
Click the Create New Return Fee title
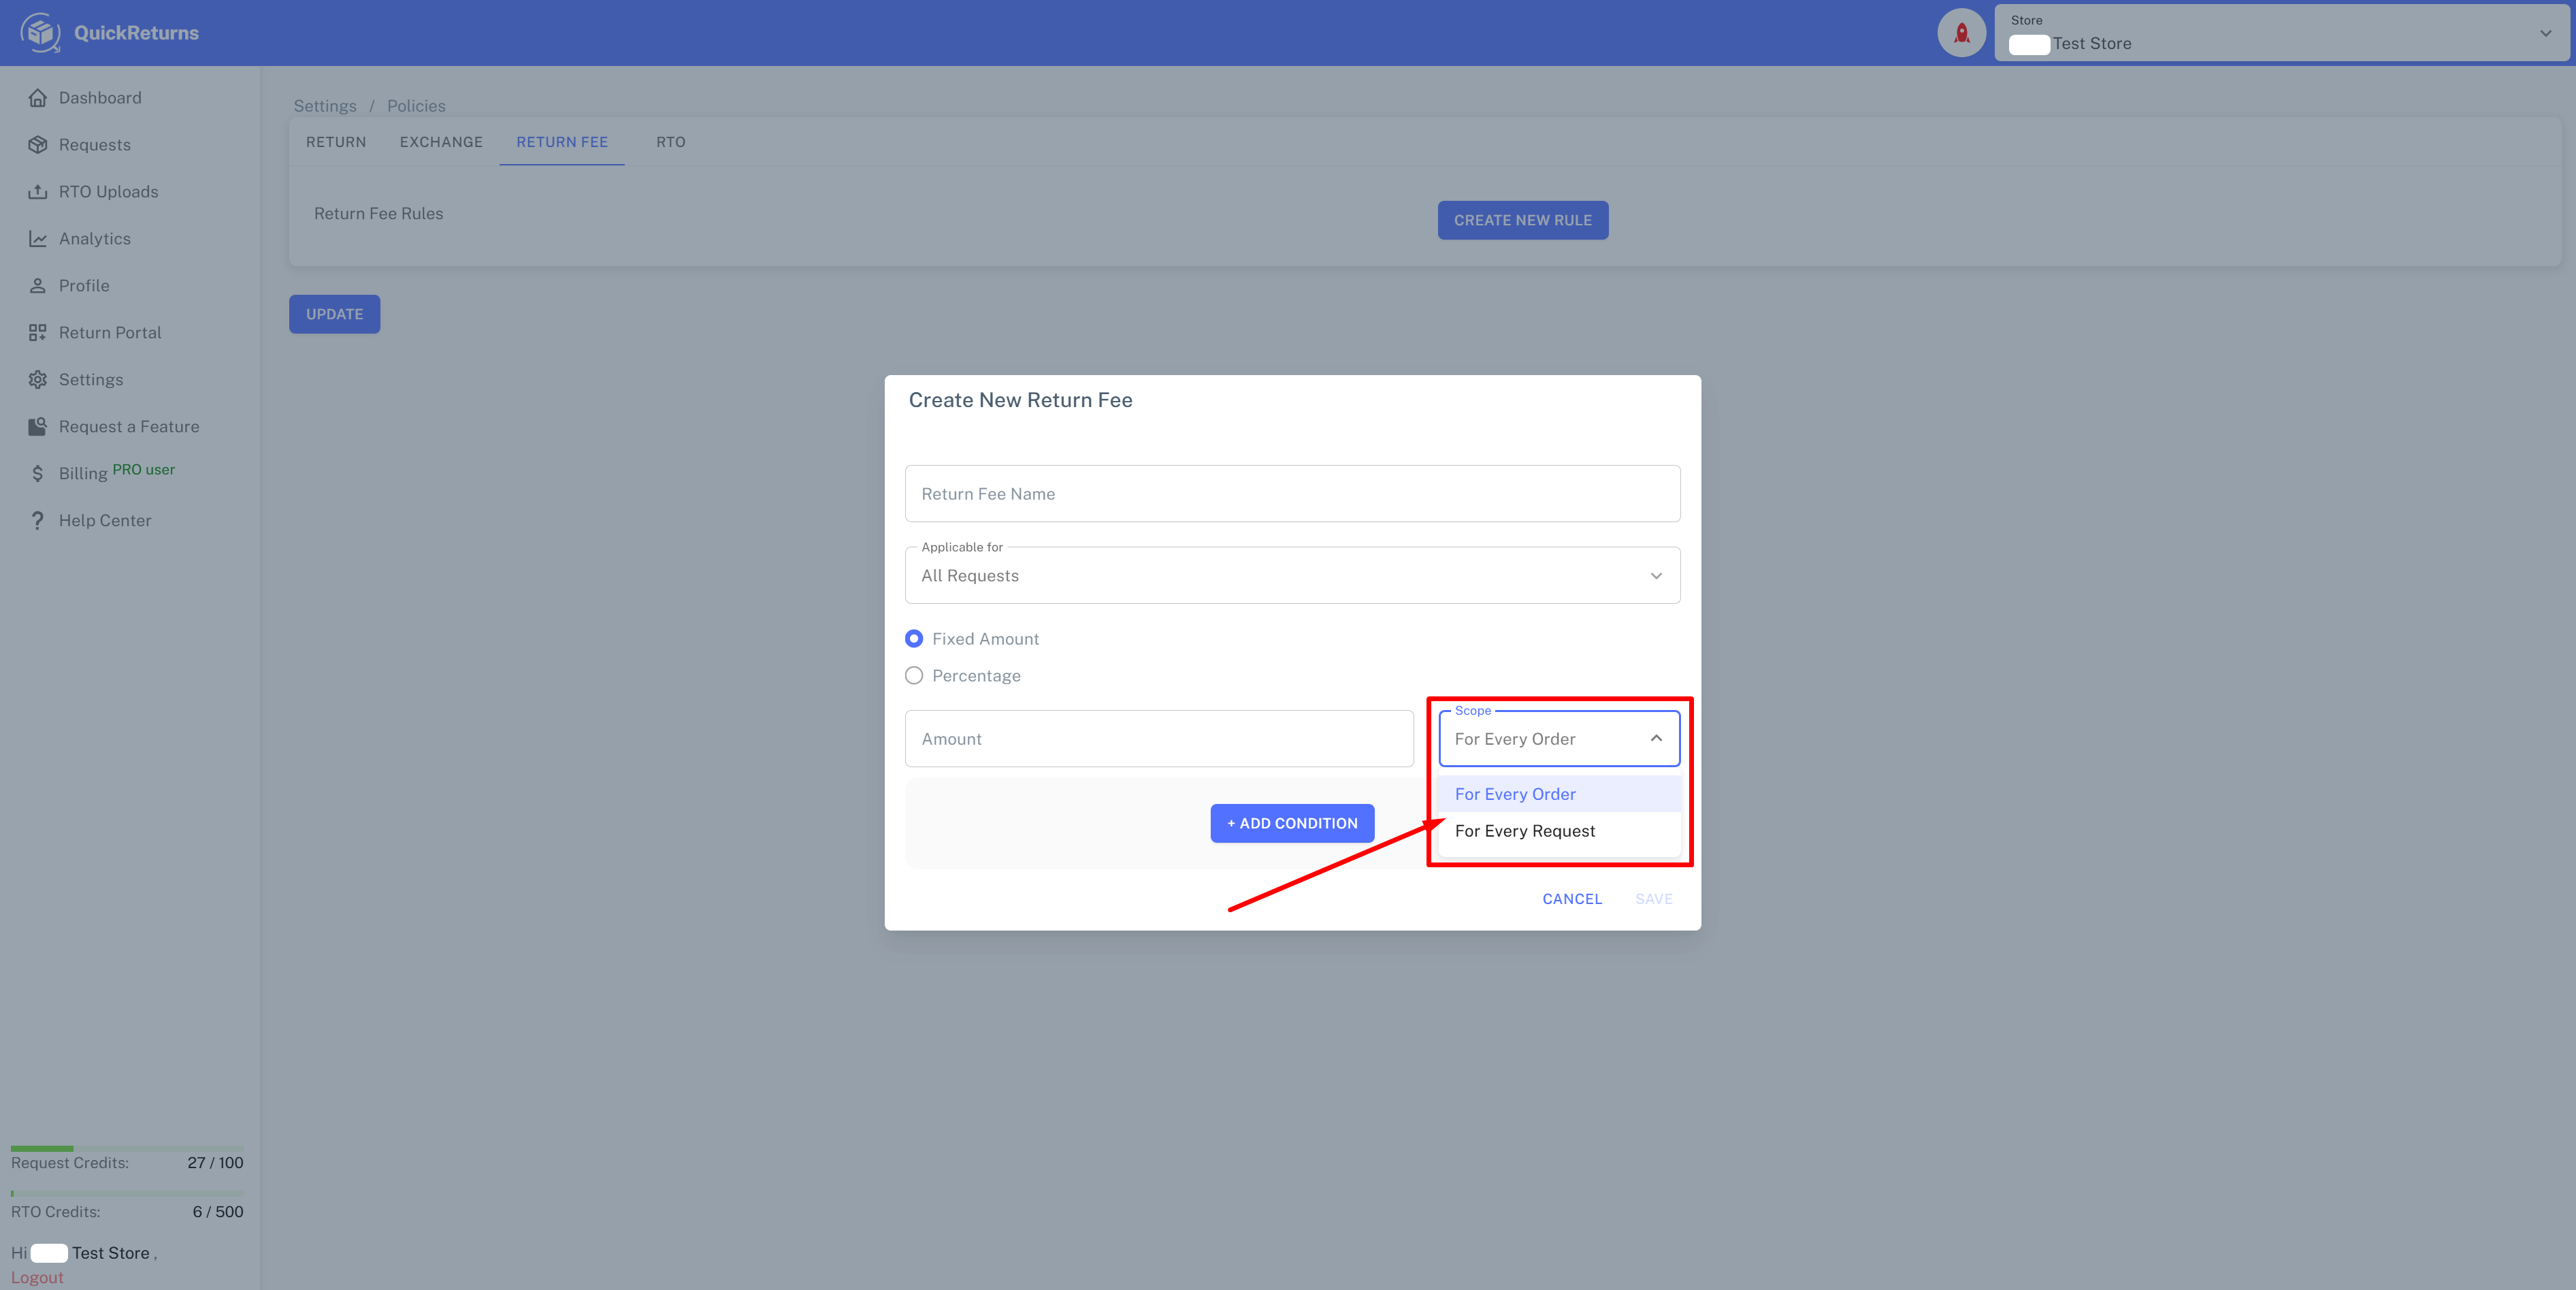[x=1020, y=400]
